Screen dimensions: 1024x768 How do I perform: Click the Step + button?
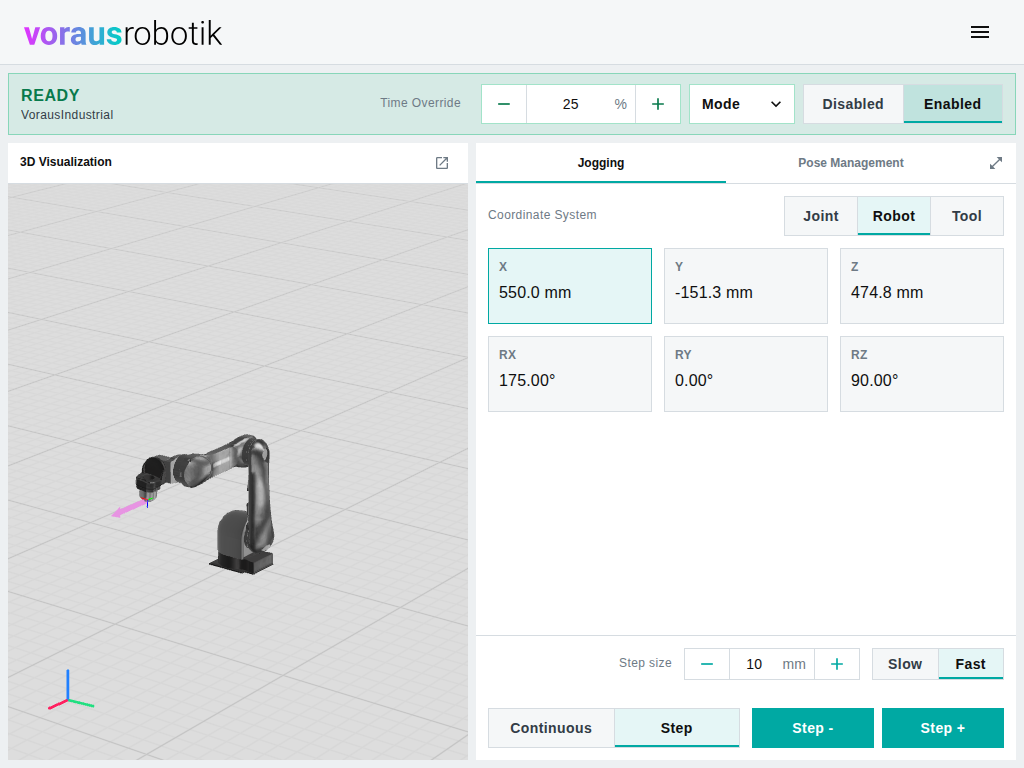pos(942,728)
